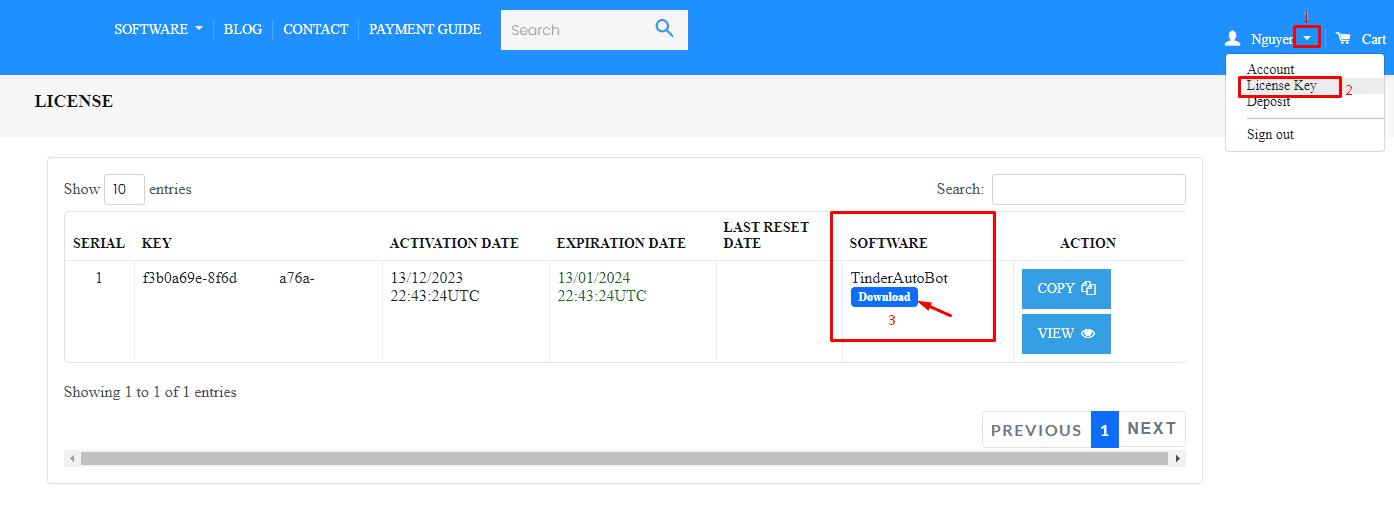Toggle the user dropdown arrow
Viewport: 1394px width, 507px height.
[1307, 38]
